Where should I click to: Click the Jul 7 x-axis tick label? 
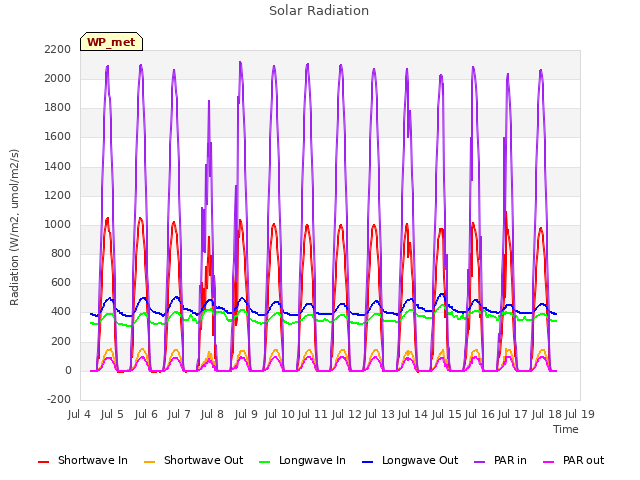pos(179,414)
